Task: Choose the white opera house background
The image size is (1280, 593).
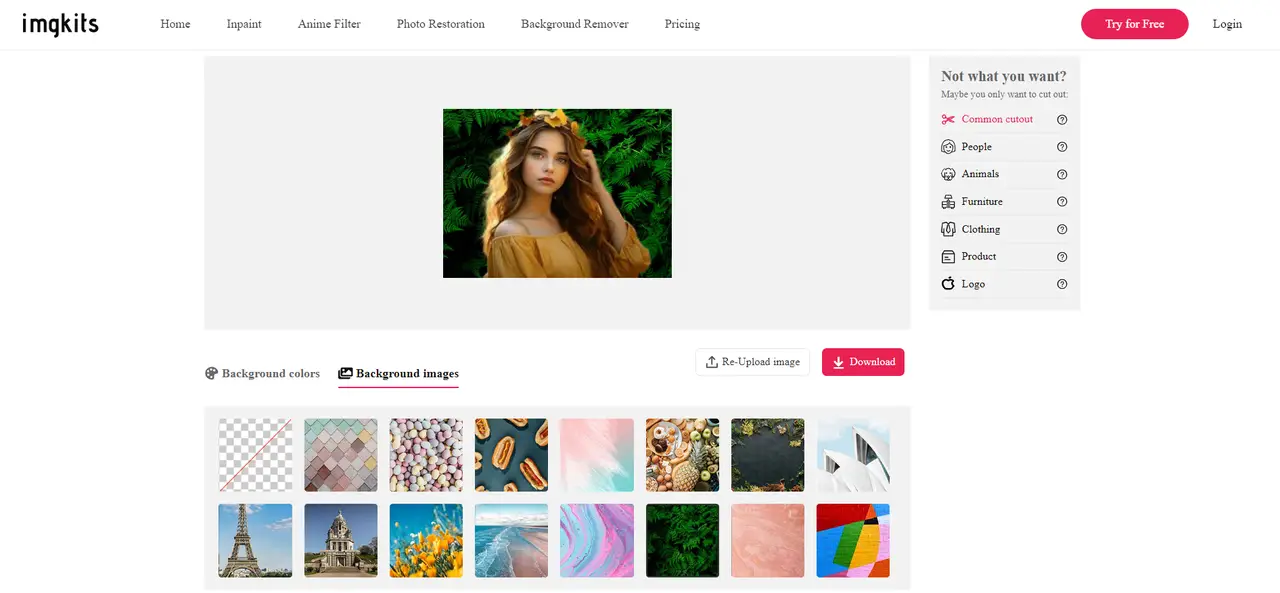Action: (x=853, y=455)
